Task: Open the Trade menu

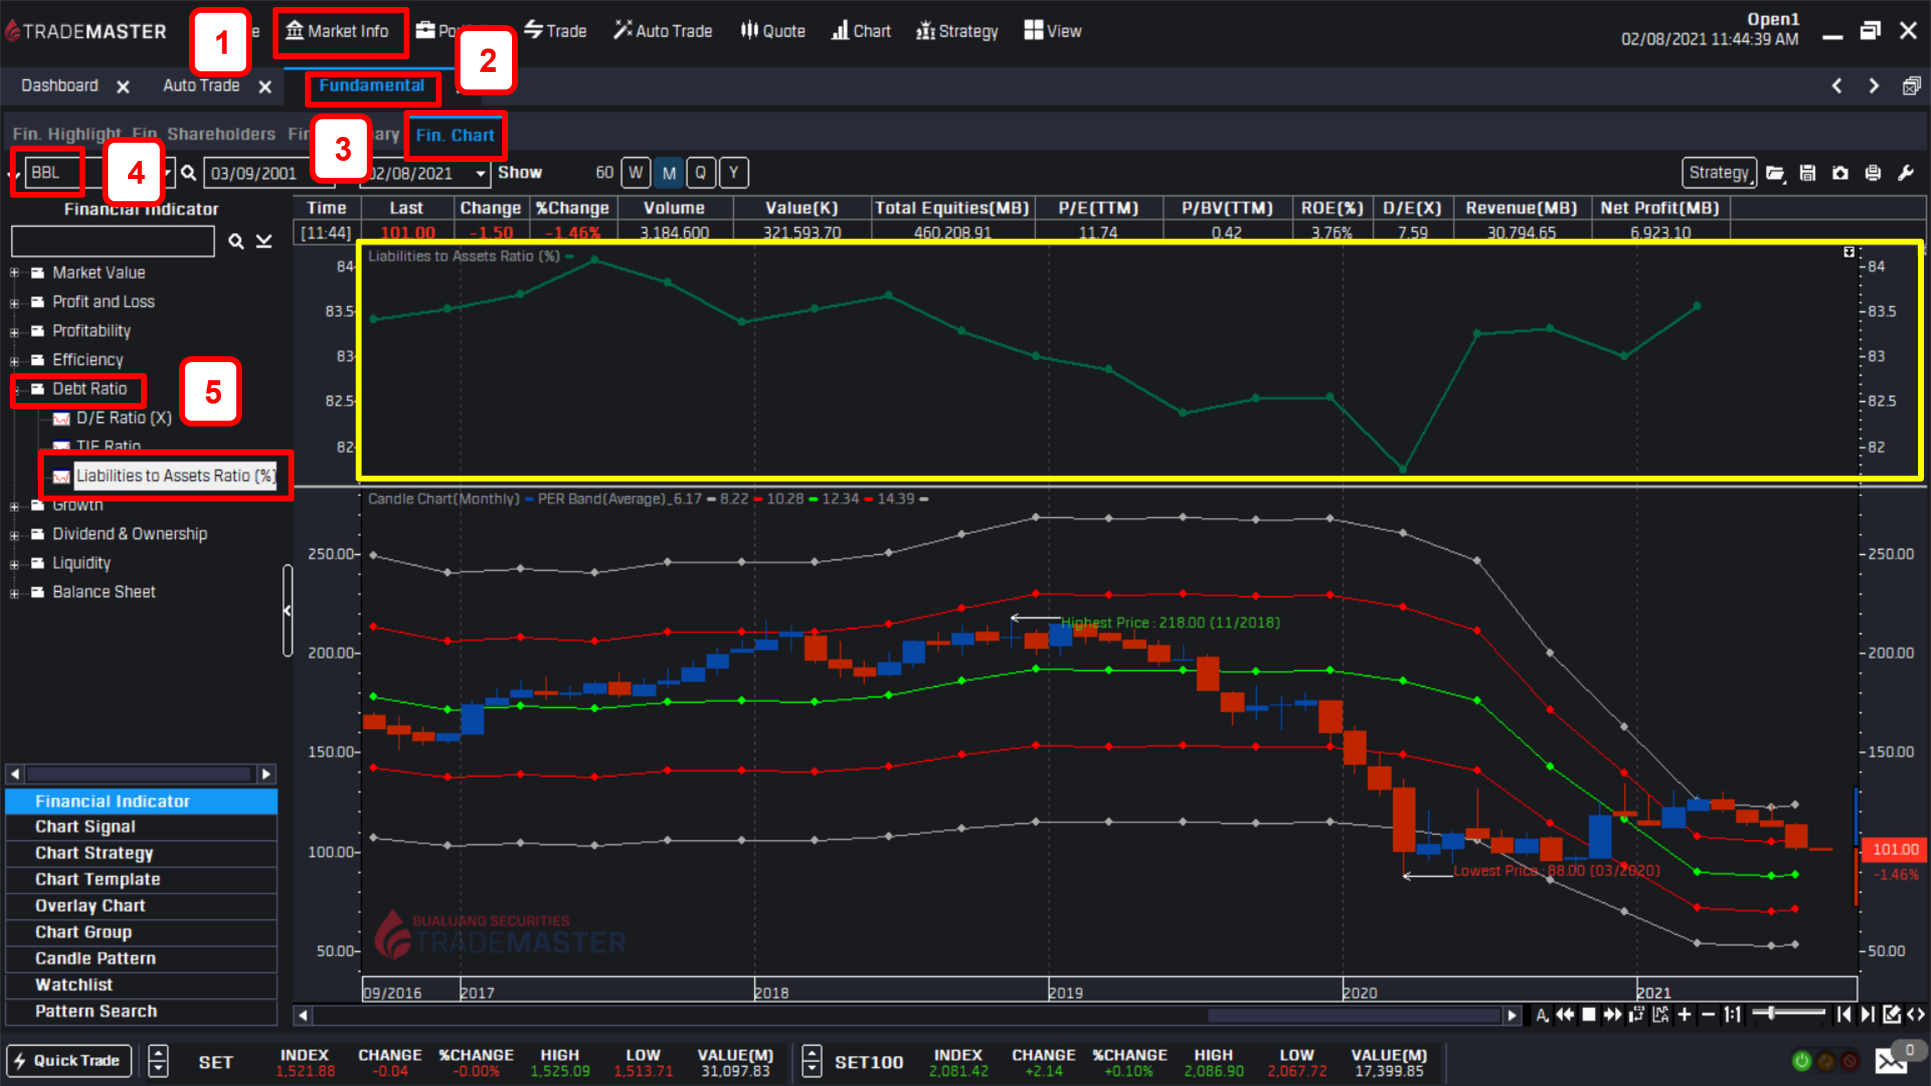Action: (x=555, y=31)
